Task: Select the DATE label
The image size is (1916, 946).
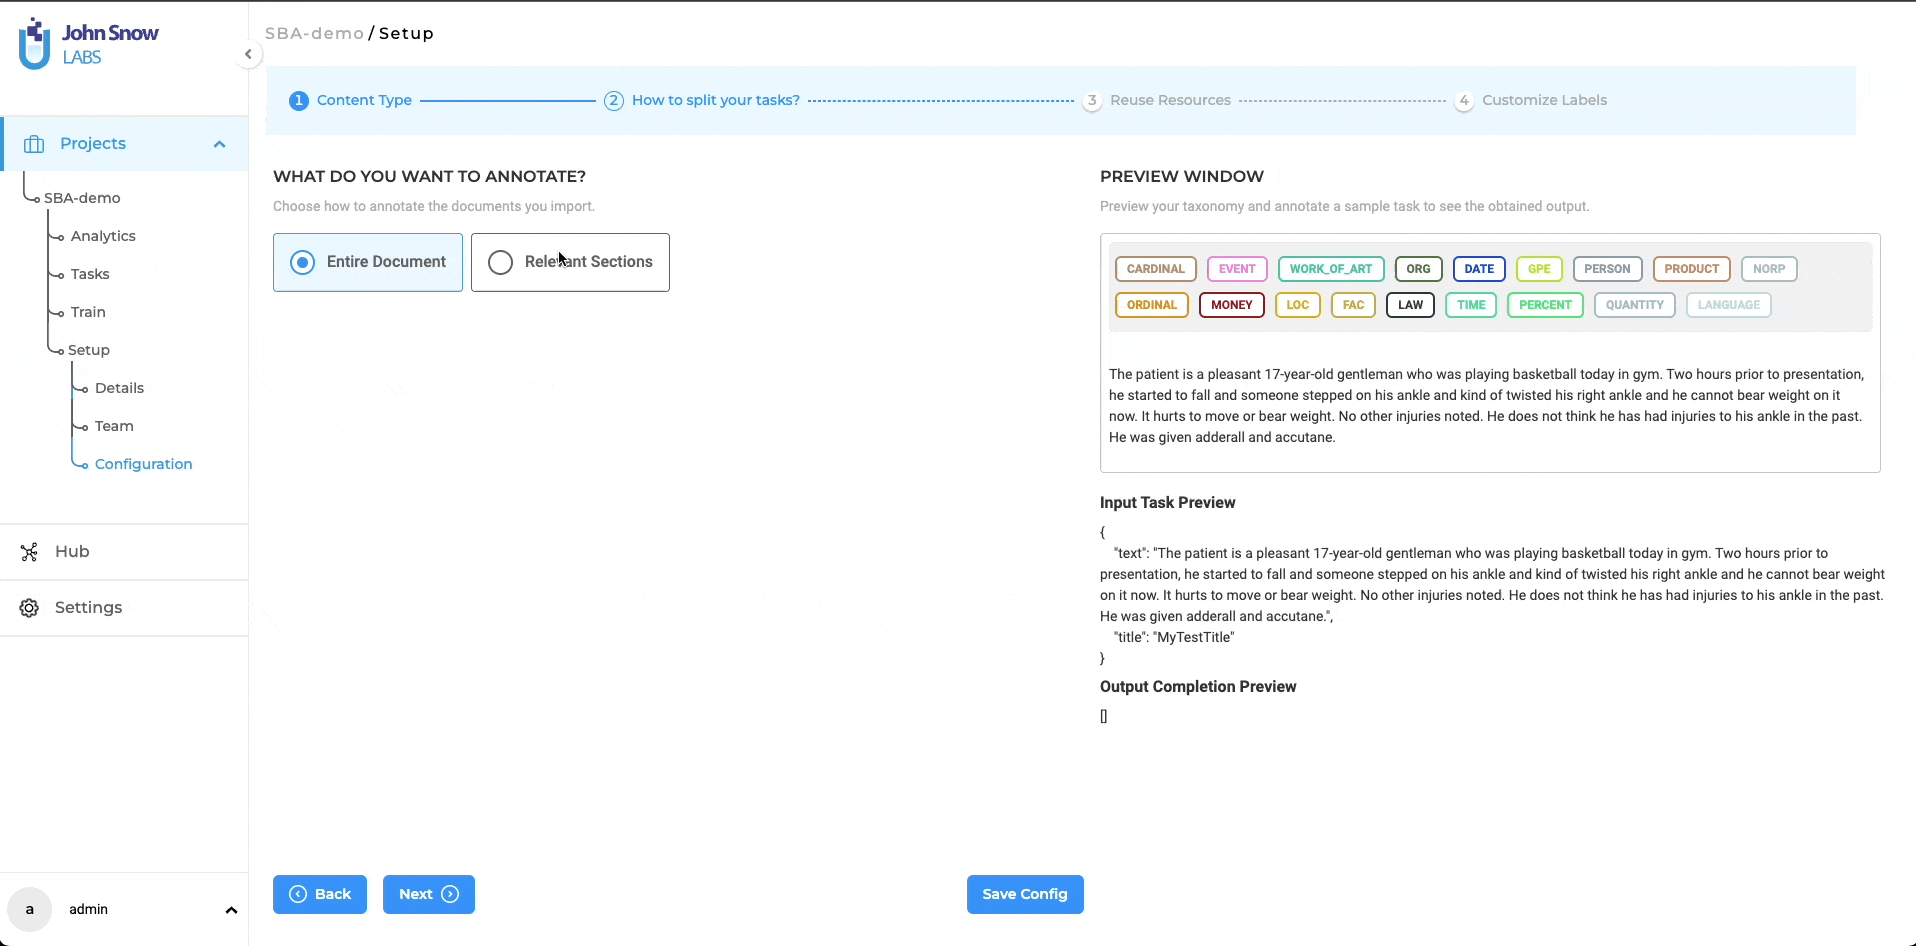Action: click(1479, 269)
